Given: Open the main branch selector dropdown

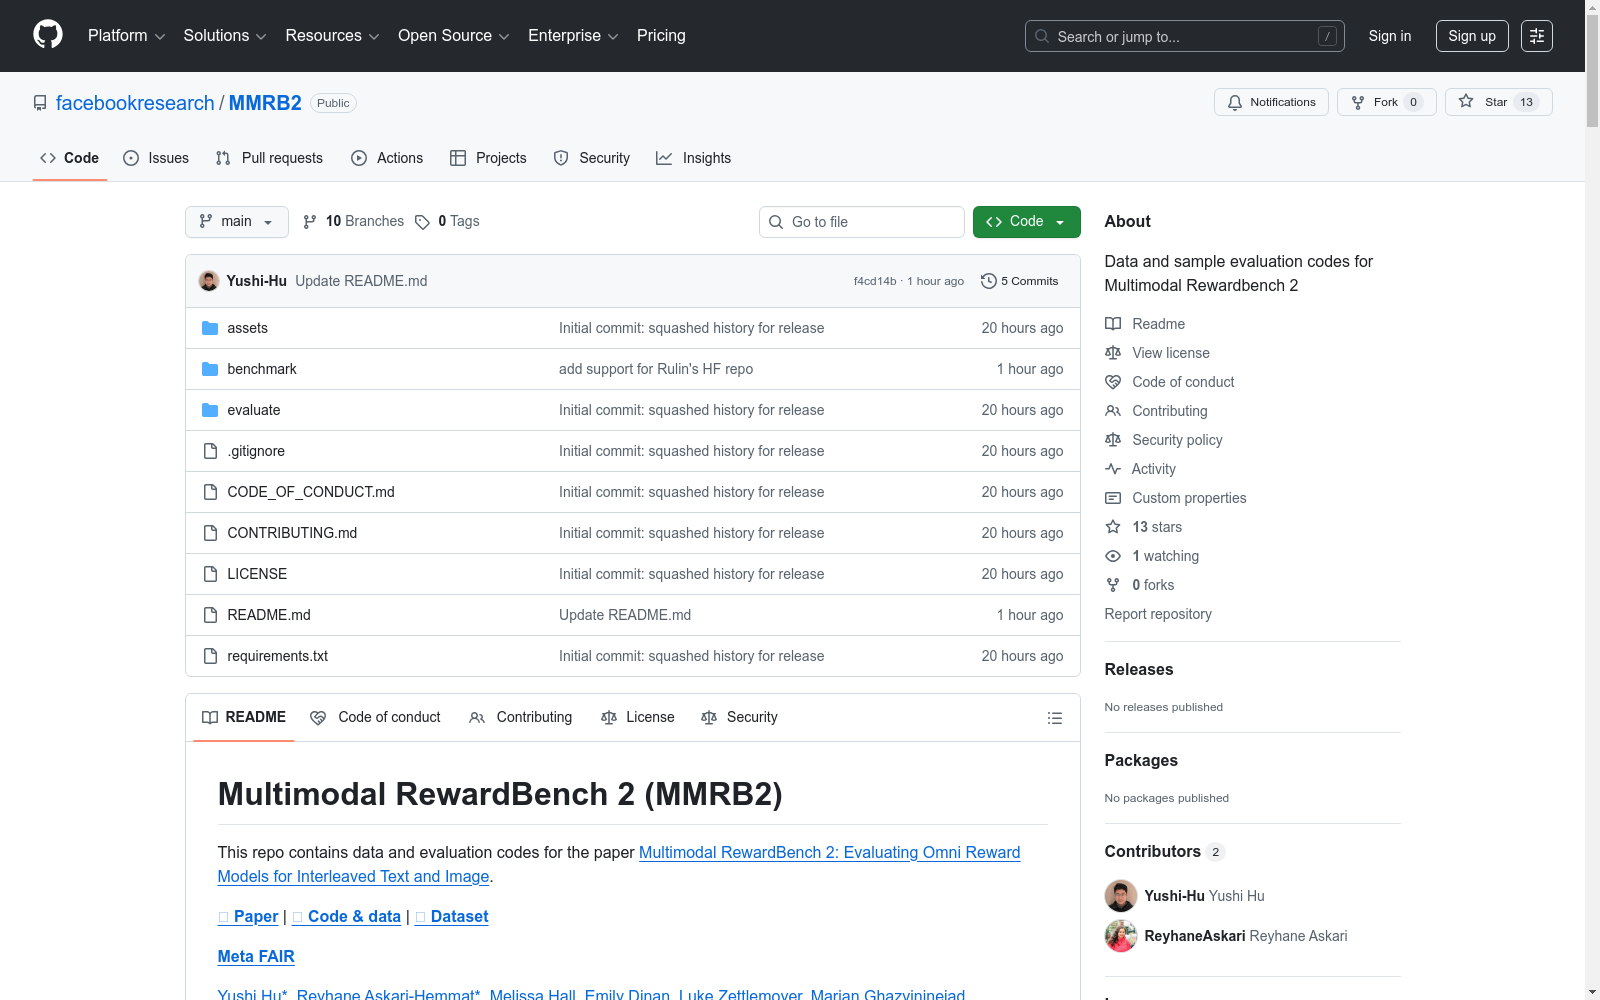Looking at the screenshot, I should click(x=237, y=222).
